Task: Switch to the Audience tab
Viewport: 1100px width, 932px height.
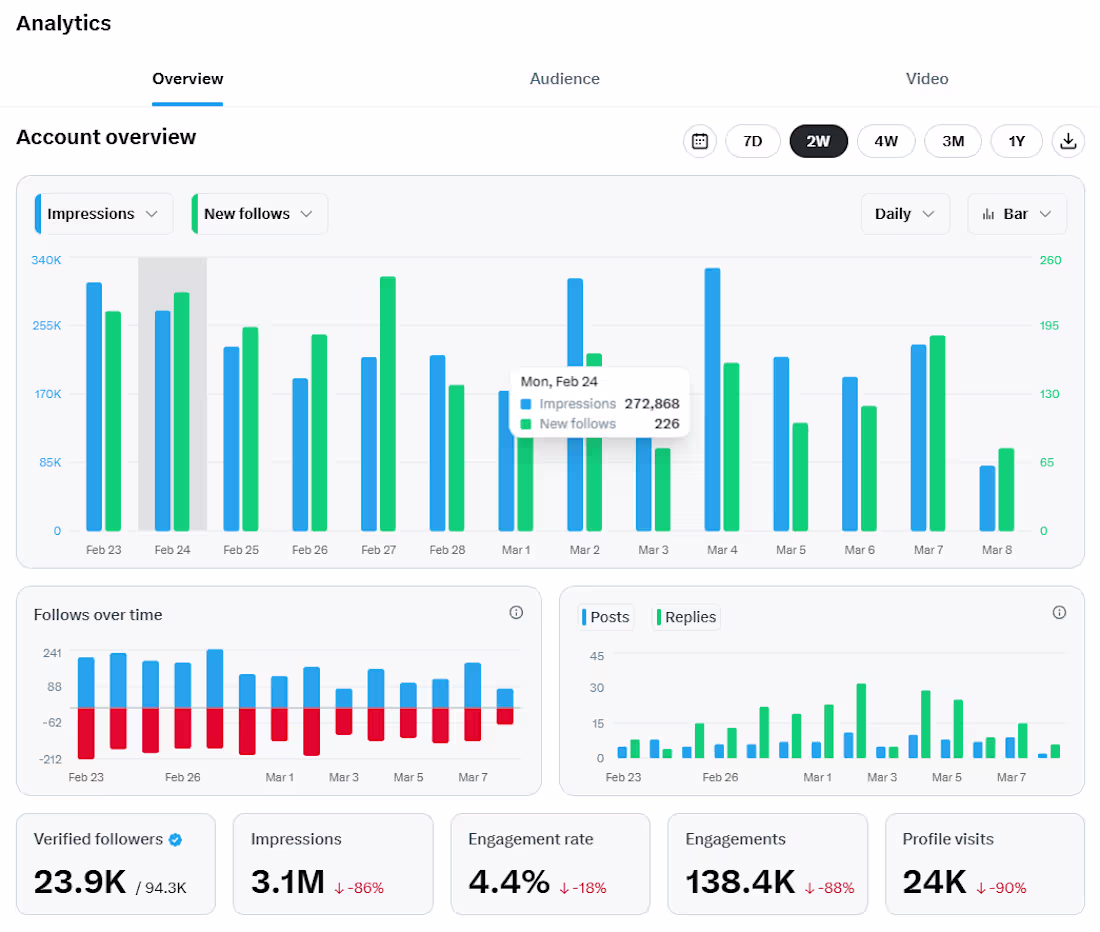Action: 564,79
